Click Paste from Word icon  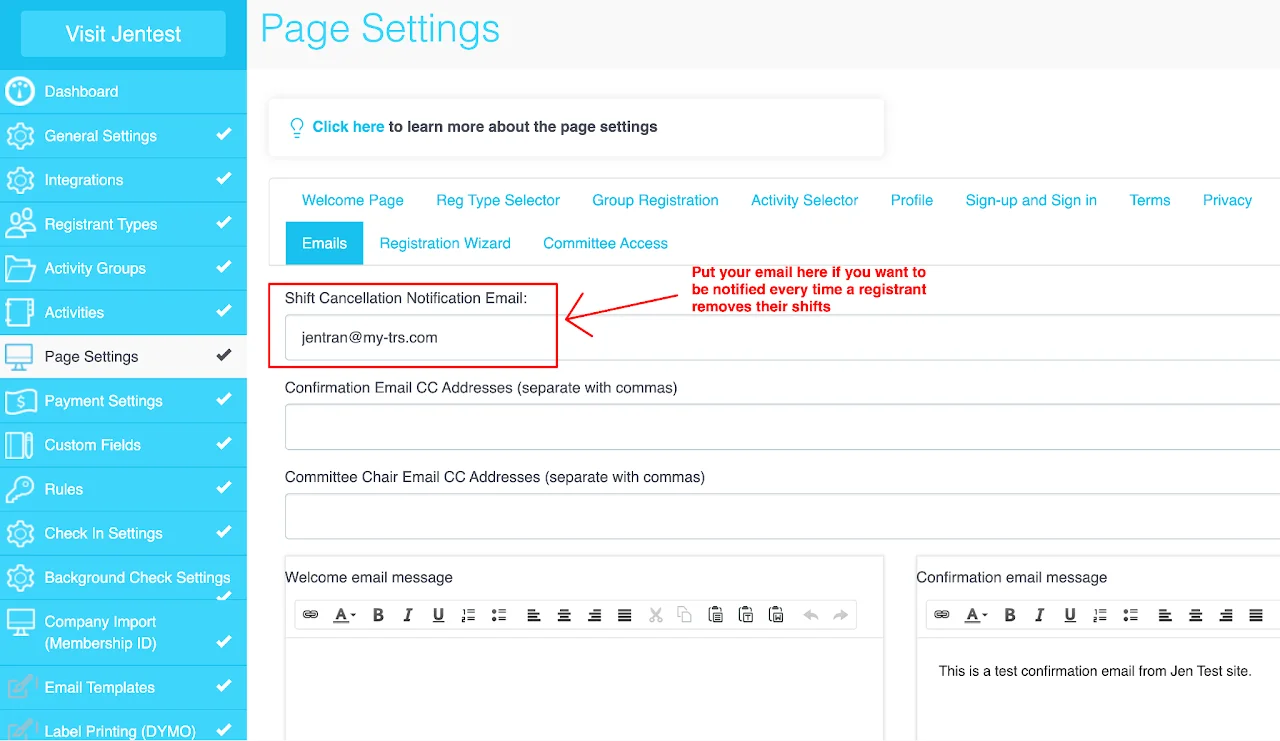pos(776,615)
